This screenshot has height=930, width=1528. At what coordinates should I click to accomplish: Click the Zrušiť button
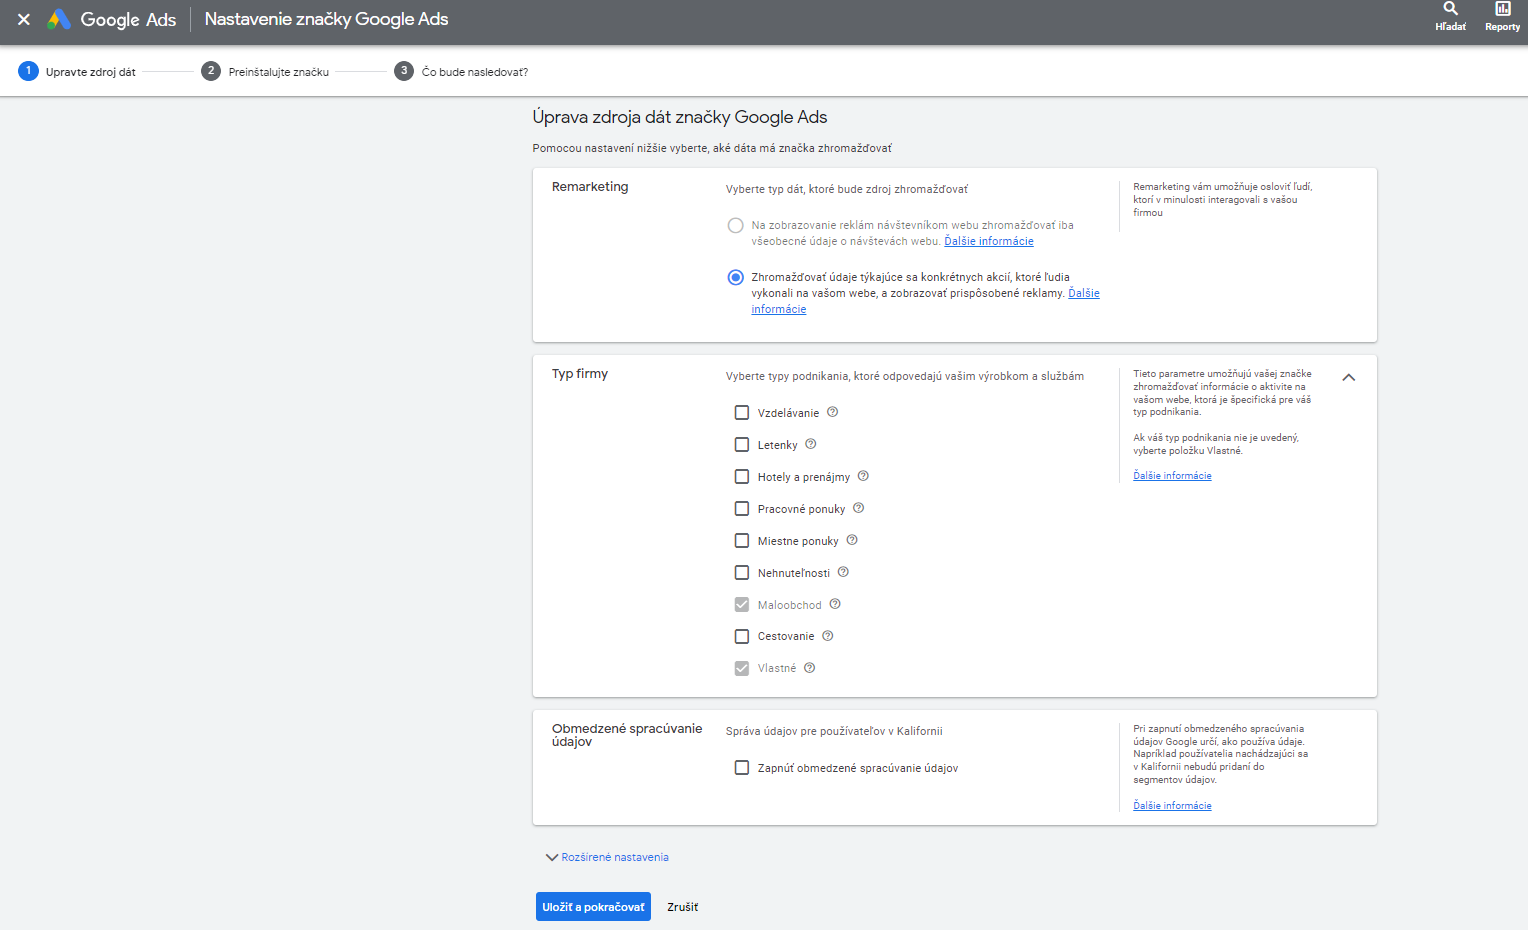(683, 907)
